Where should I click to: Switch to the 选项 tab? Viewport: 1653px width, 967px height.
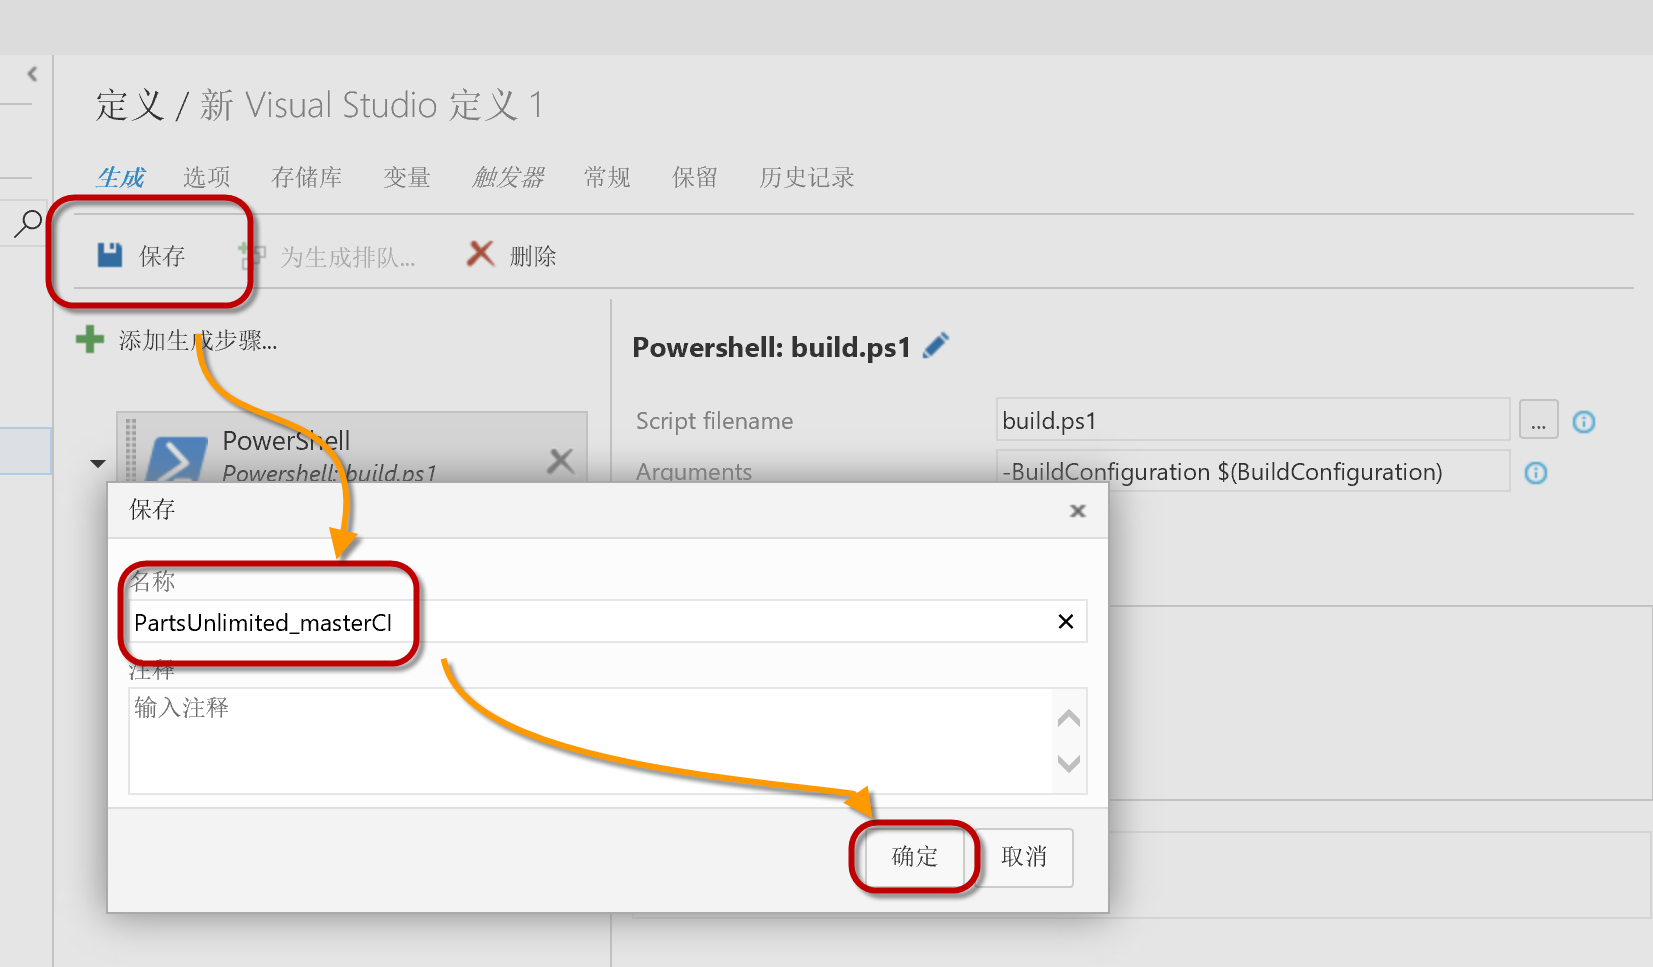coord(207,178)
